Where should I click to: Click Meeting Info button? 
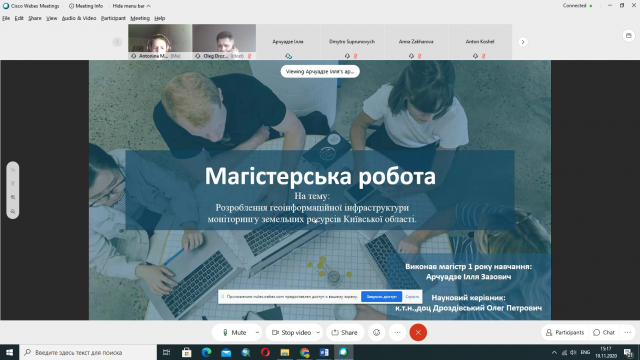86,6
